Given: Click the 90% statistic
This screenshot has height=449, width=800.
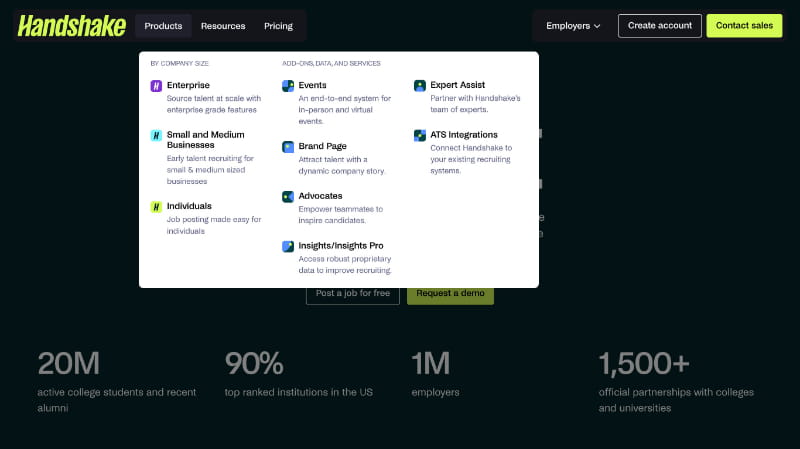Looking at the screenshot, I should coord(254,363).
